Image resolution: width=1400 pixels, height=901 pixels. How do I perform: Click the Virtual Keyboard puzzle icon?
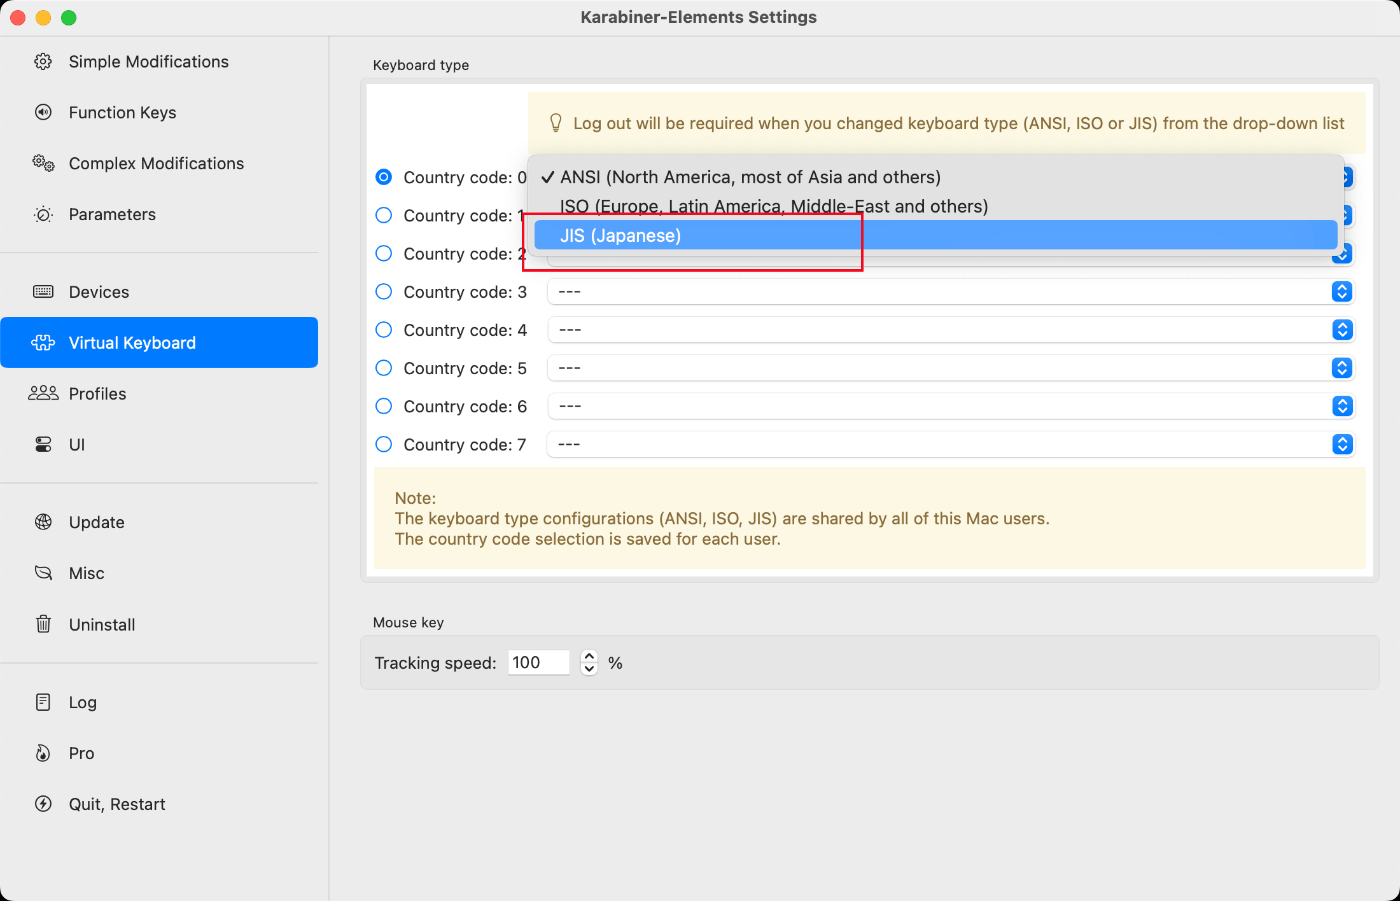[43, 343]
